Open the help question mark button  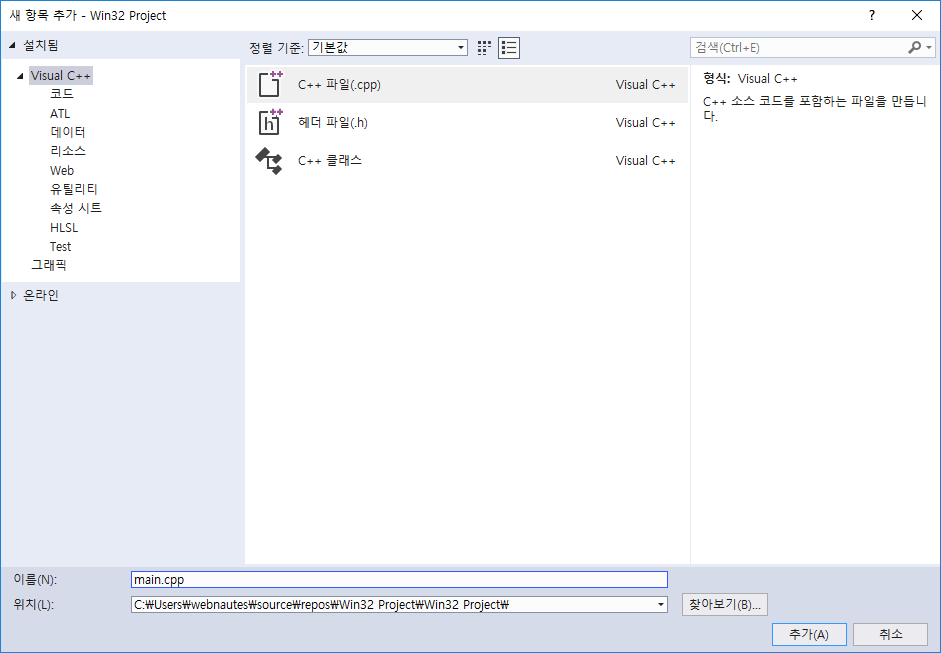point(872,16)
